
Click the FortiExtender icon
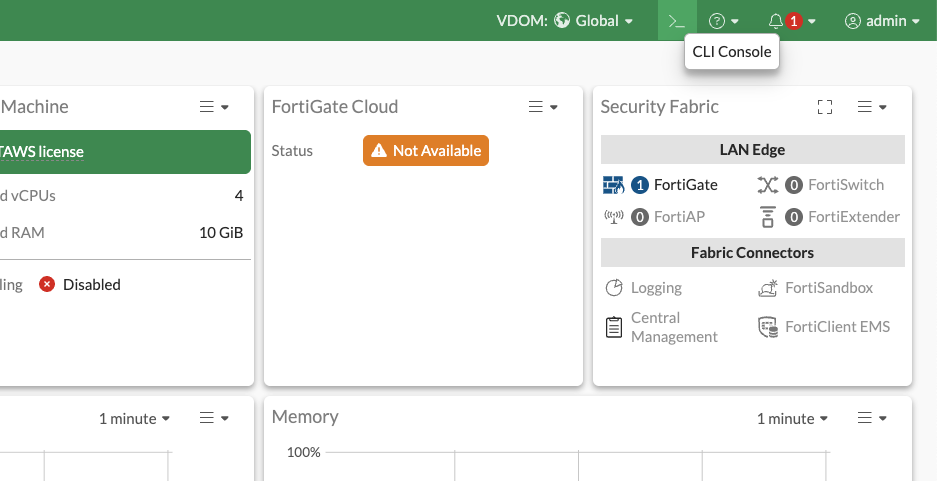768,217
